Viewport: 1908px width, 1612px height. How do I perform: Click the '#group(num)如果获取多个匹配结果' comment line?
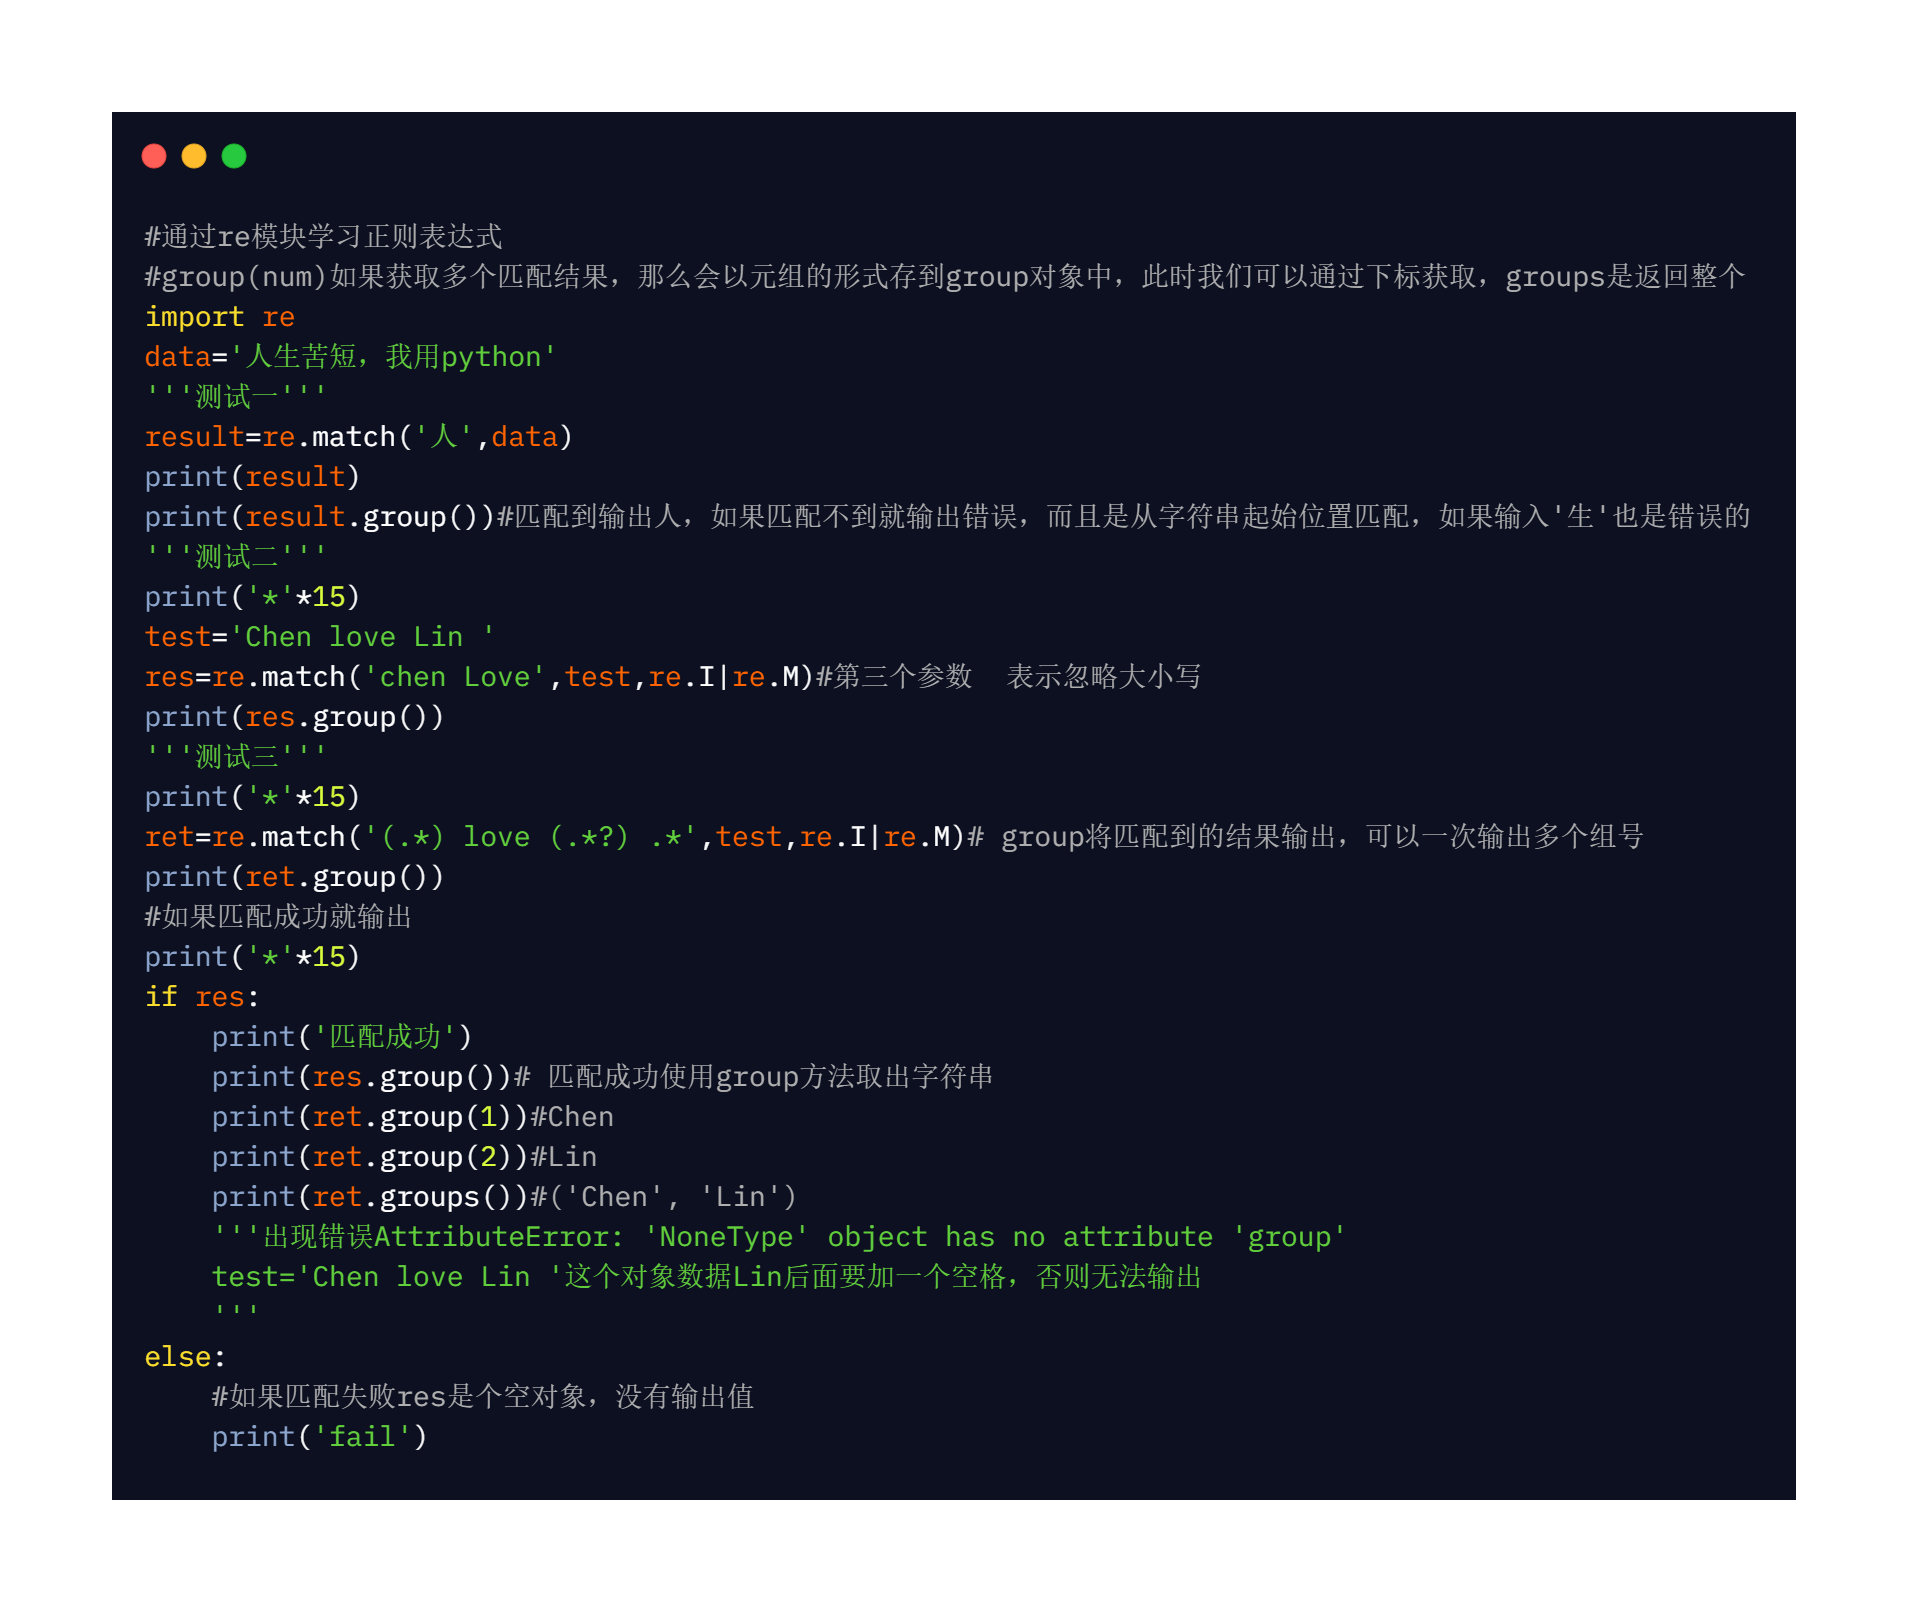(945, 276)
